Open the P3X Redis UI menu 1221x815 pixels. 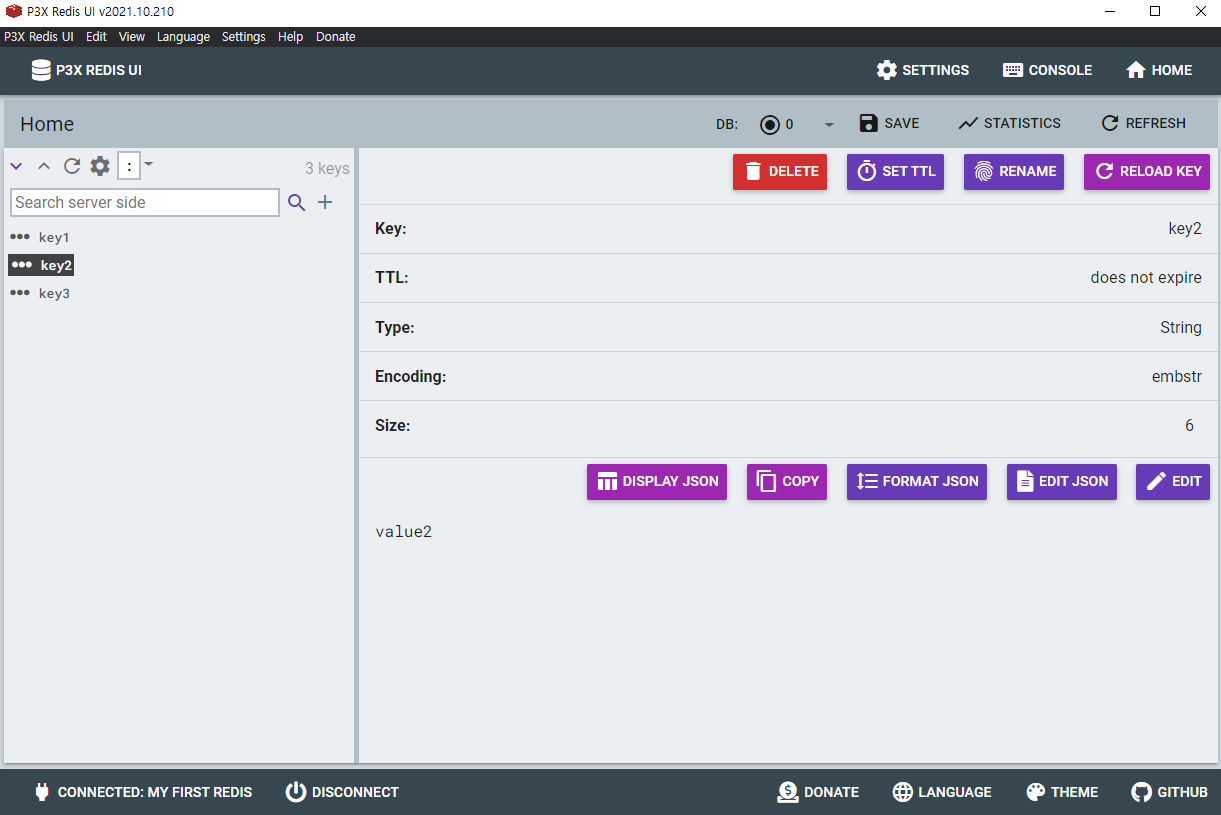(x=39, y=37)
